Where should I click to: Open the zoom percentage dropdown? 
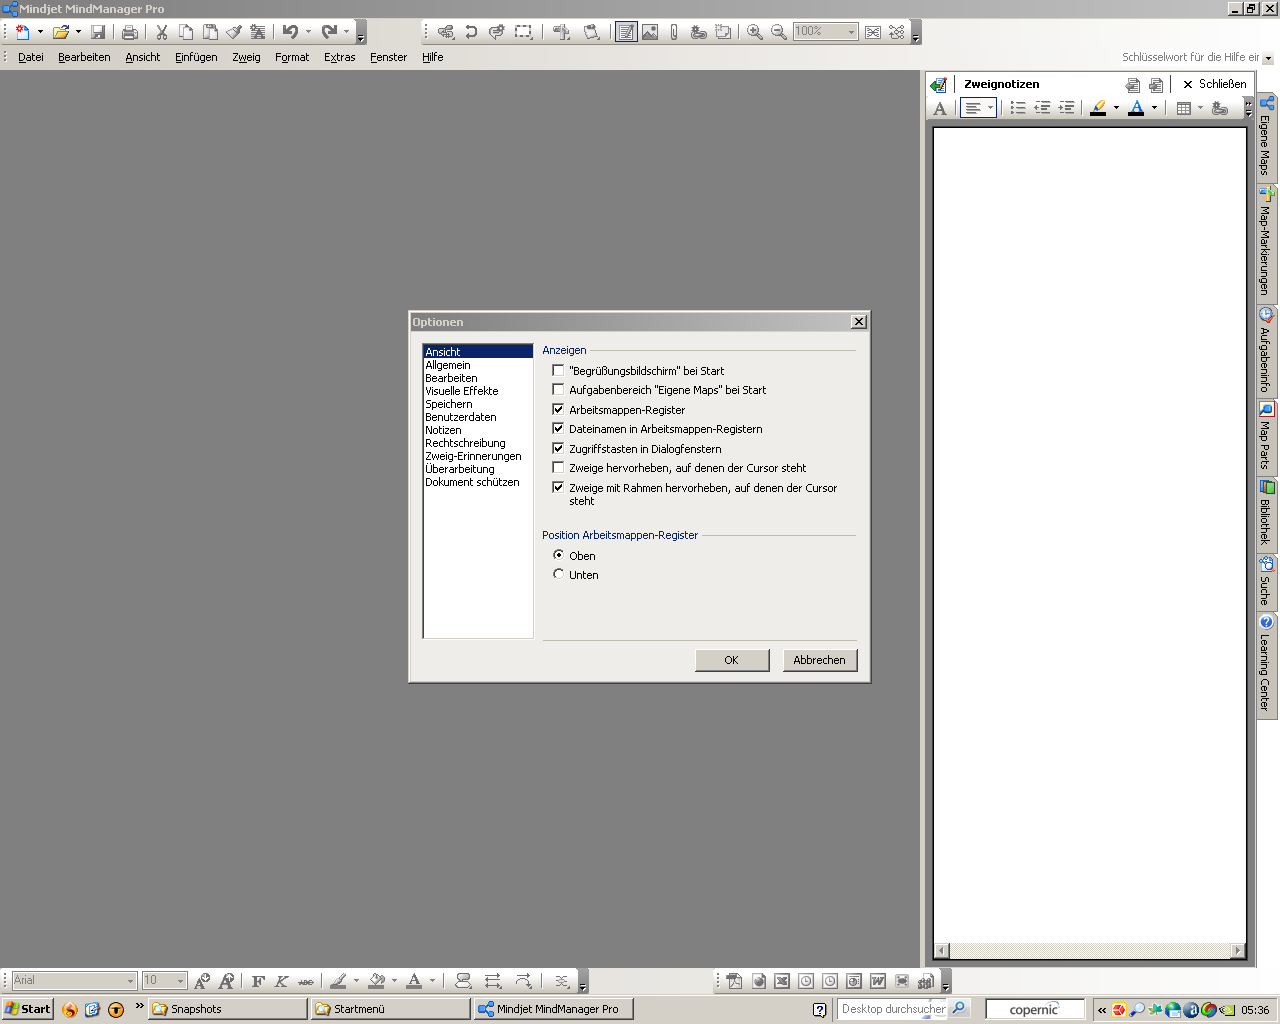(x=851, y=32)
